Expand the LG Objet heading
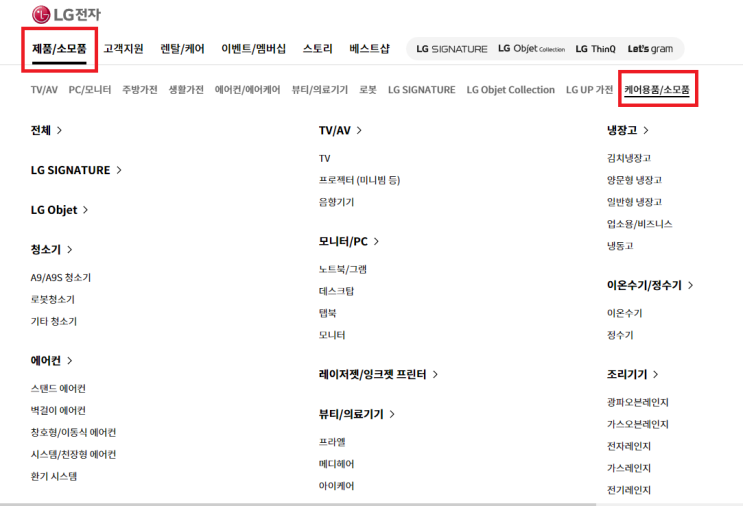 point(60,210)
